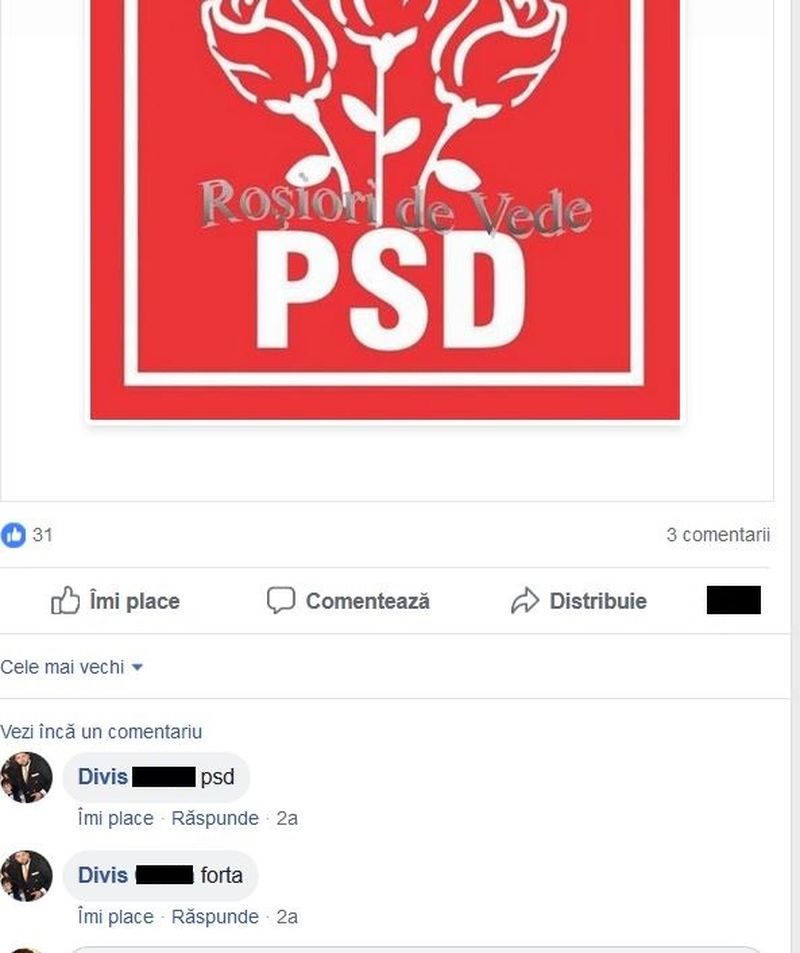Click the Comentează speech bubble icon
800x953 pixels.
pos(281,600)
